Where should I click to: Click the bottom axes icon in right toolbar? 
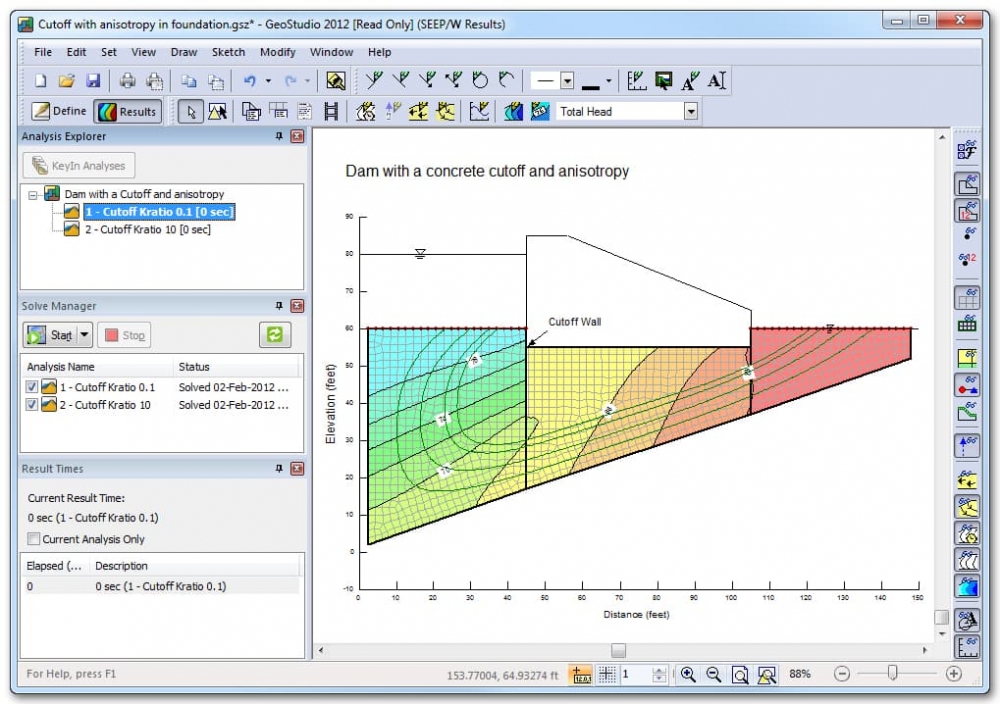click(967, 647)
